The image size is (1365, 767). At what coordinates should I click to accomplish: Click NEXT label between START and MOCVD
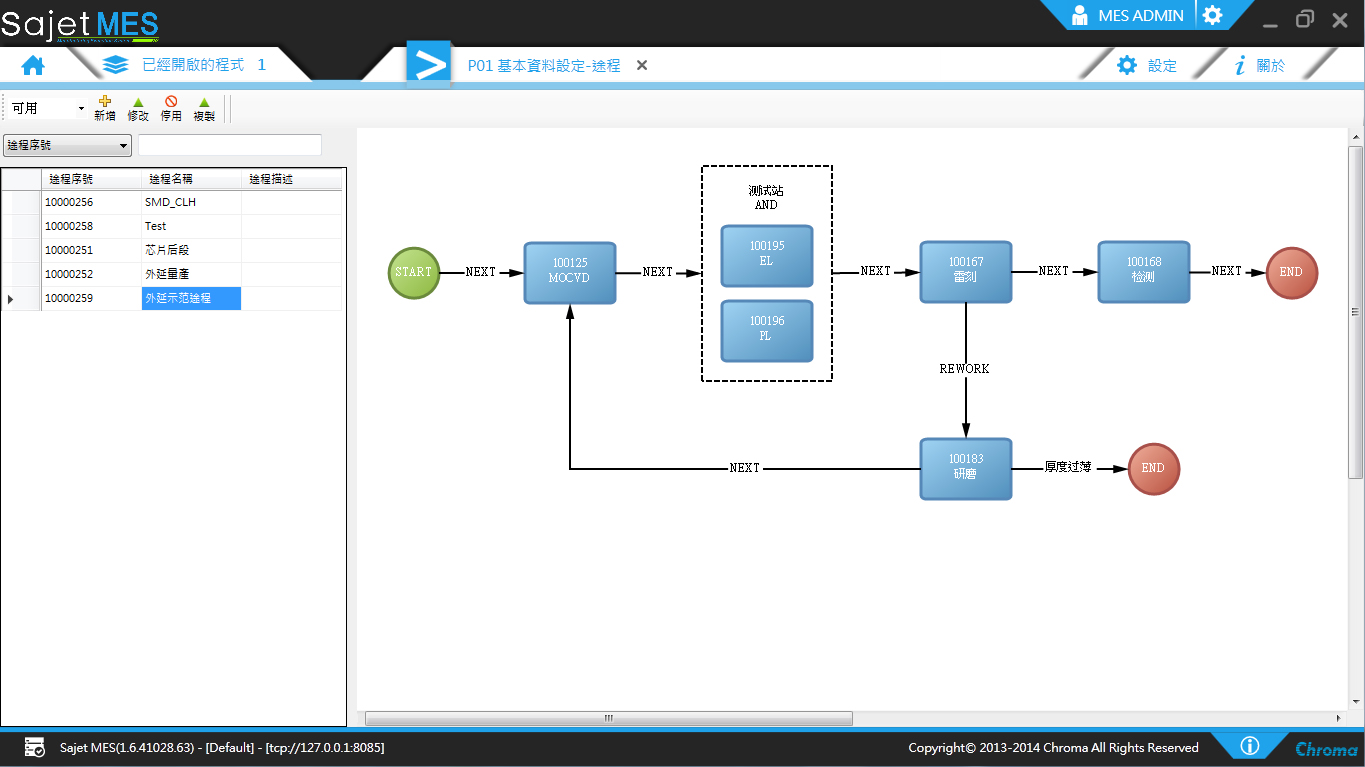coord(481,272)
